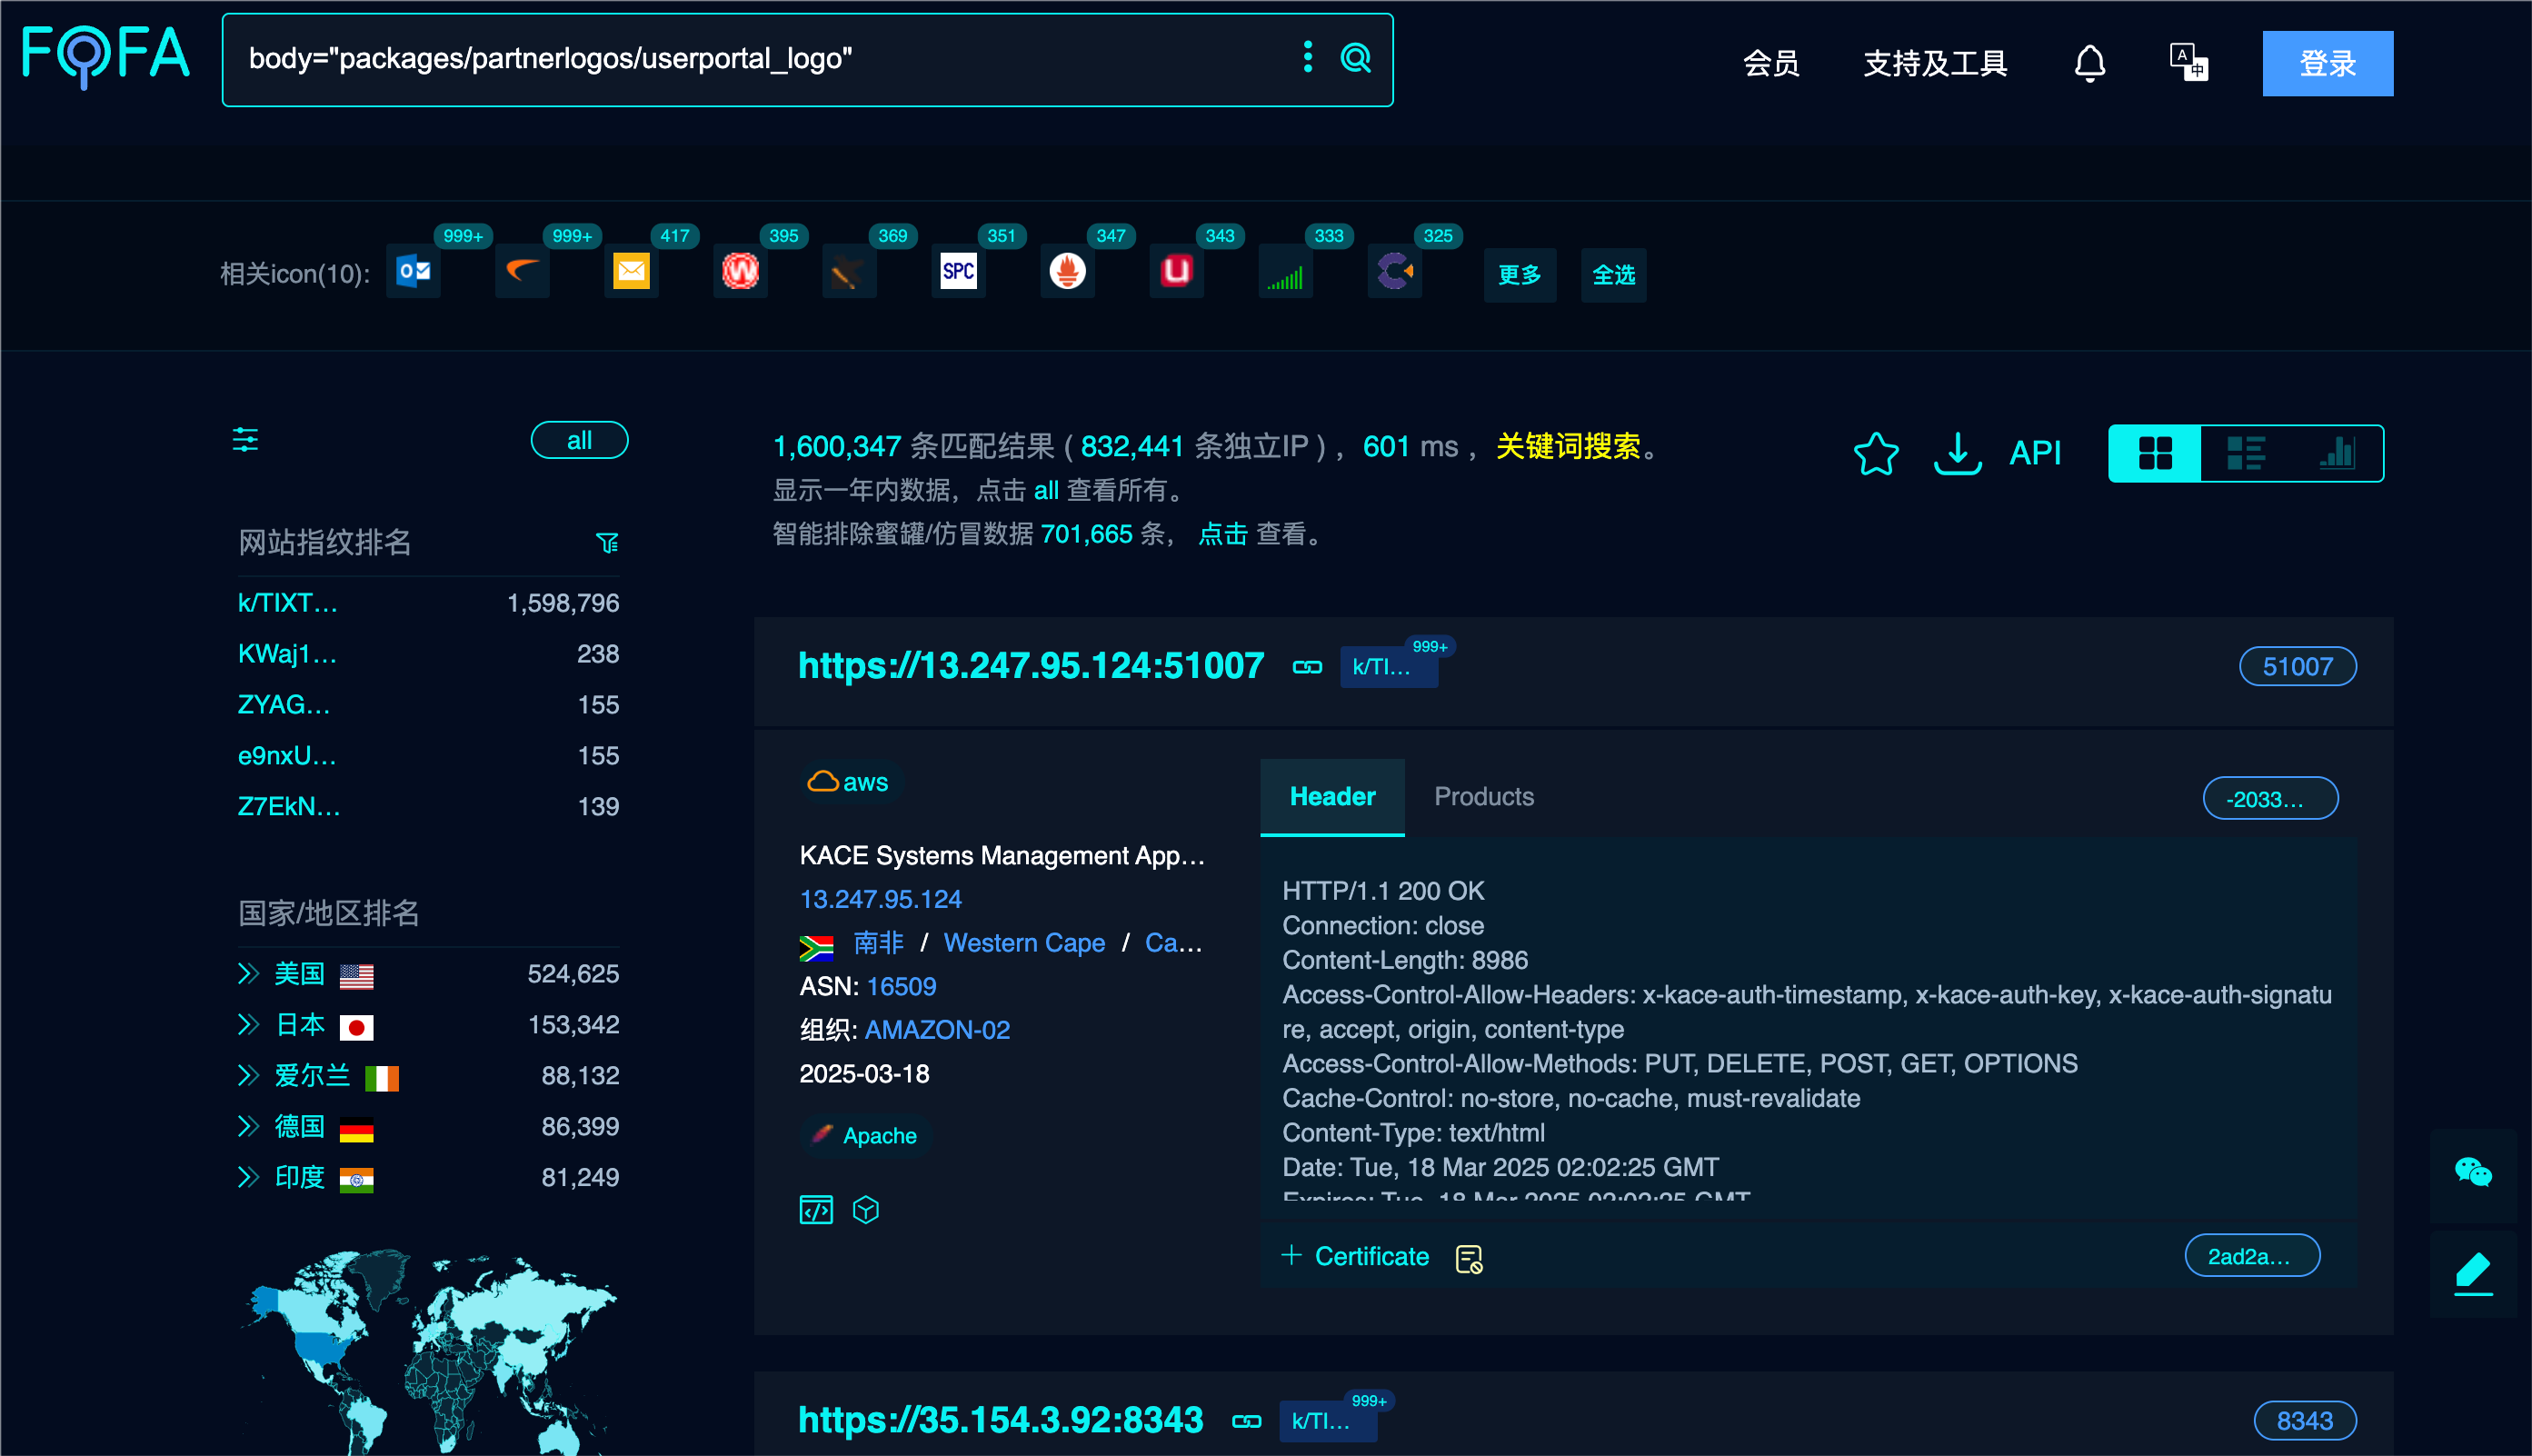Image resolution: width=2532 pixels, height=1456 pixels.
Task: Open result https://35.154.3.92:8343
Action: (x=1000, y=1420)
